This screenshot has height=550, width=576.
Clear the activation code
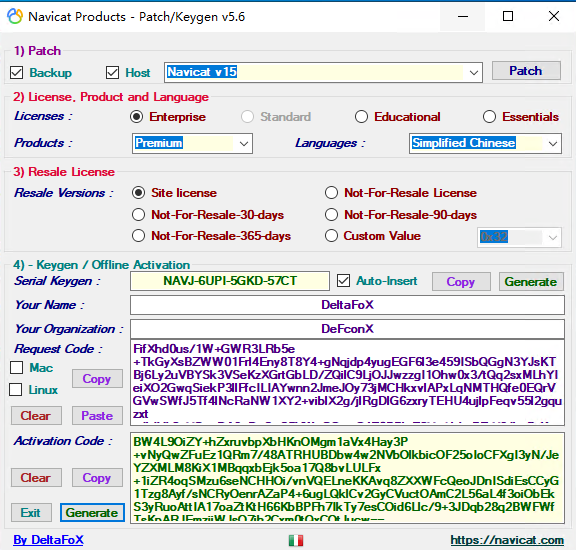pos(36,478)
